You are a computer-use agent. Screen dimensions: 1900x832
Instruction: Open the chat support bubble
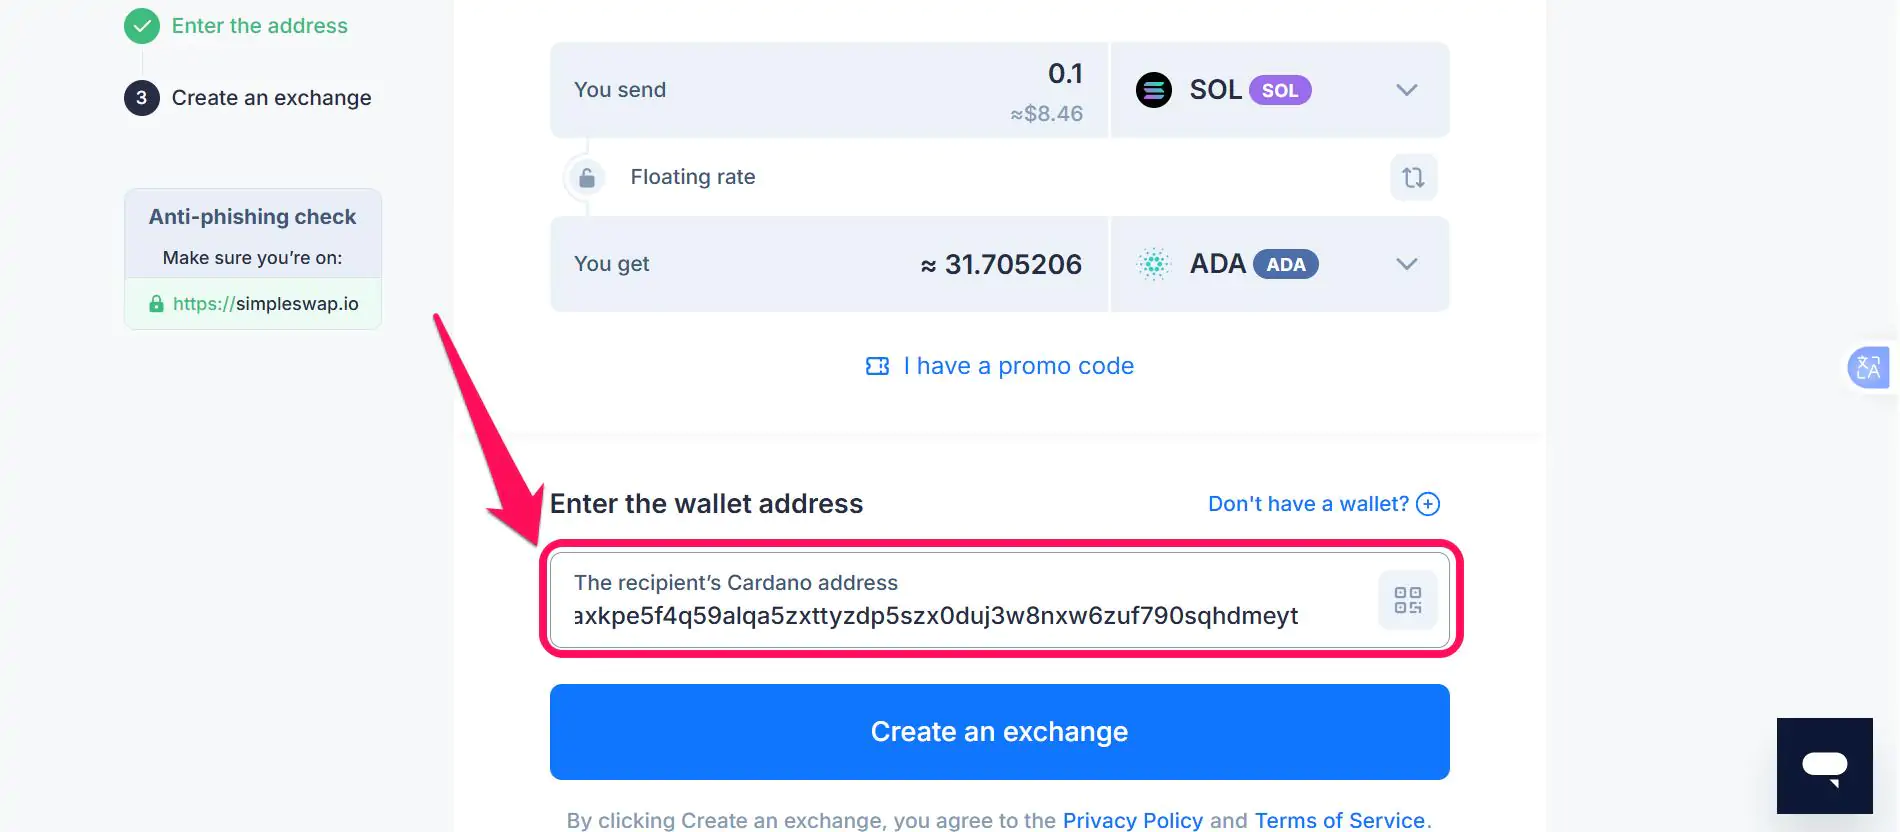(1824, 766)
